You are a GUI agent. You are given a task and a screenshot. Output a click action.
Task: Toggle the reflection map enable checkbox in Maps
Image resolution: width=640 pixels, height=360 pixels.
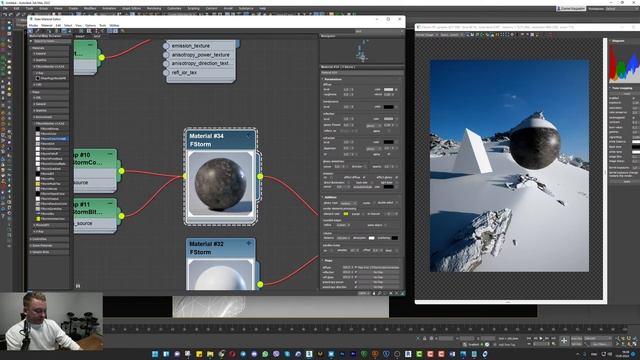tap(356, 272)
